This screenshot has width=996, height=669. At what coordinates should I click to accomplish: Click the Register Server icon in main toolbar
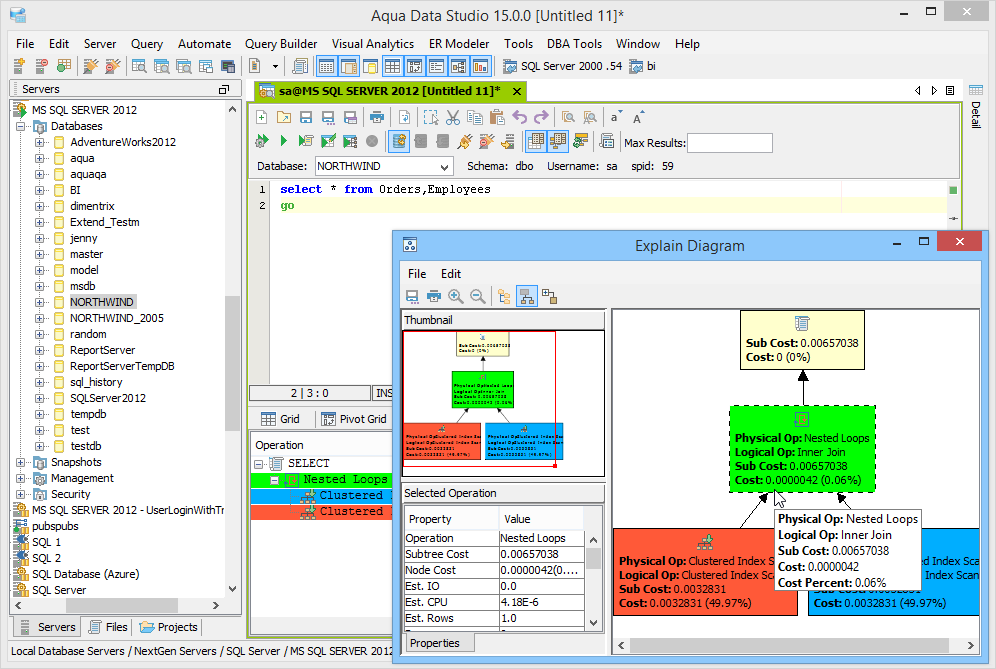(20, 65)
